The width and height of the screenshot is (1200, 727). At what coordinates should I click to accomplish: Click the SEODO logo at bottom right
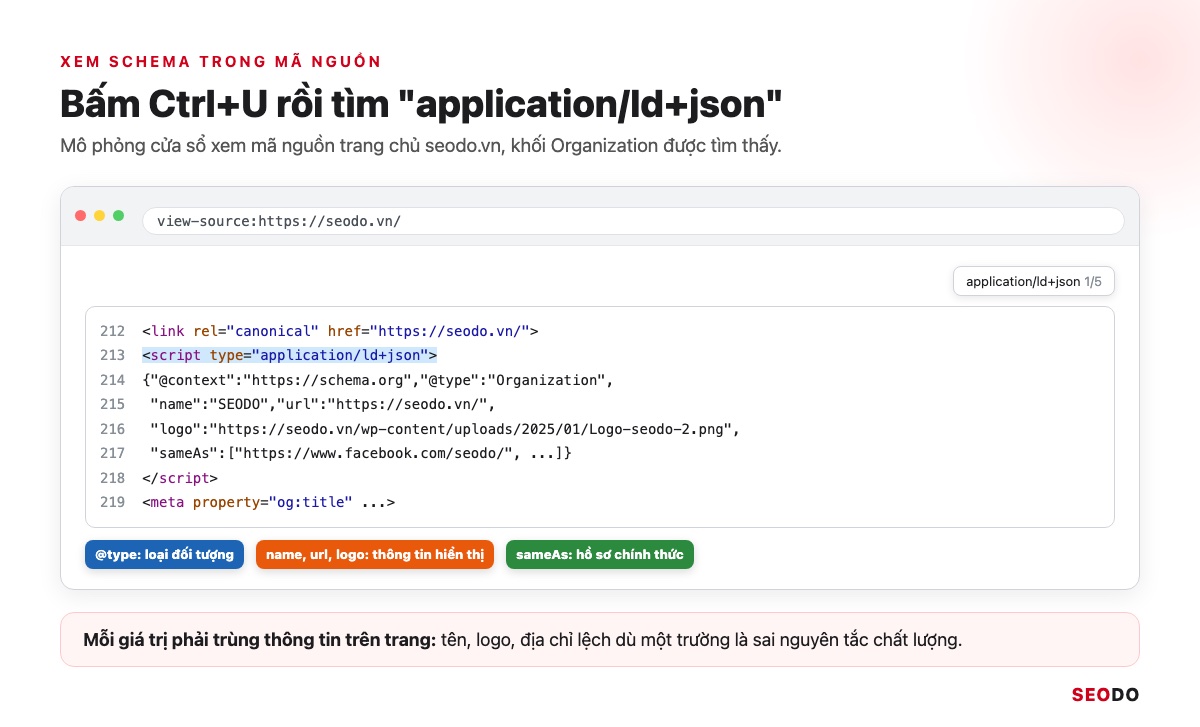point(1105,695)
